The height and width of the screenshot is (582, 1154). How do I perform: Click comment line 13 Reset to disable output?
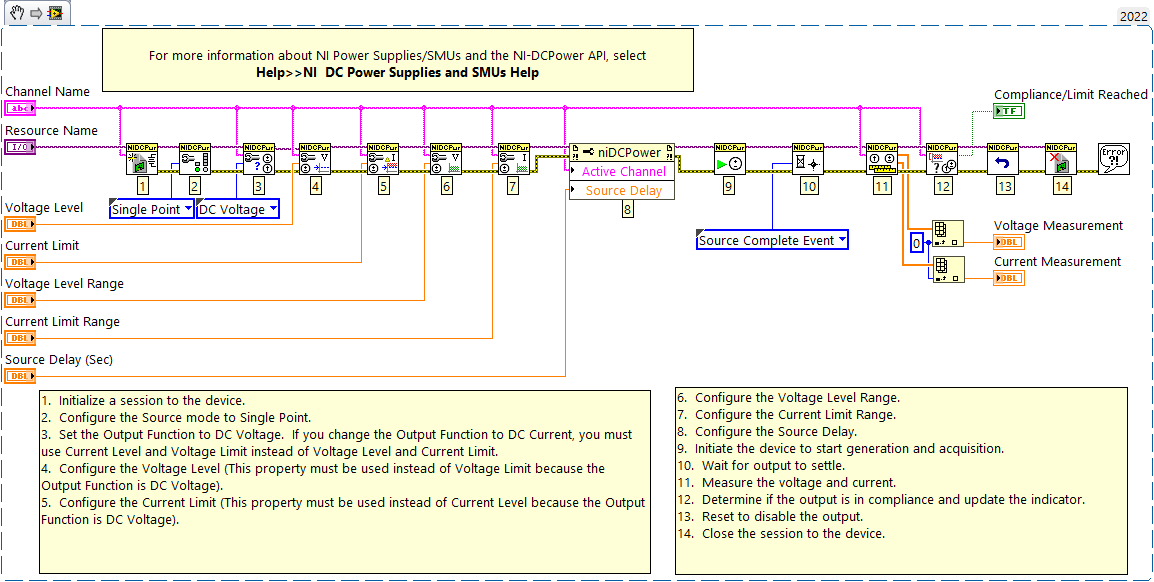point(771,517)
